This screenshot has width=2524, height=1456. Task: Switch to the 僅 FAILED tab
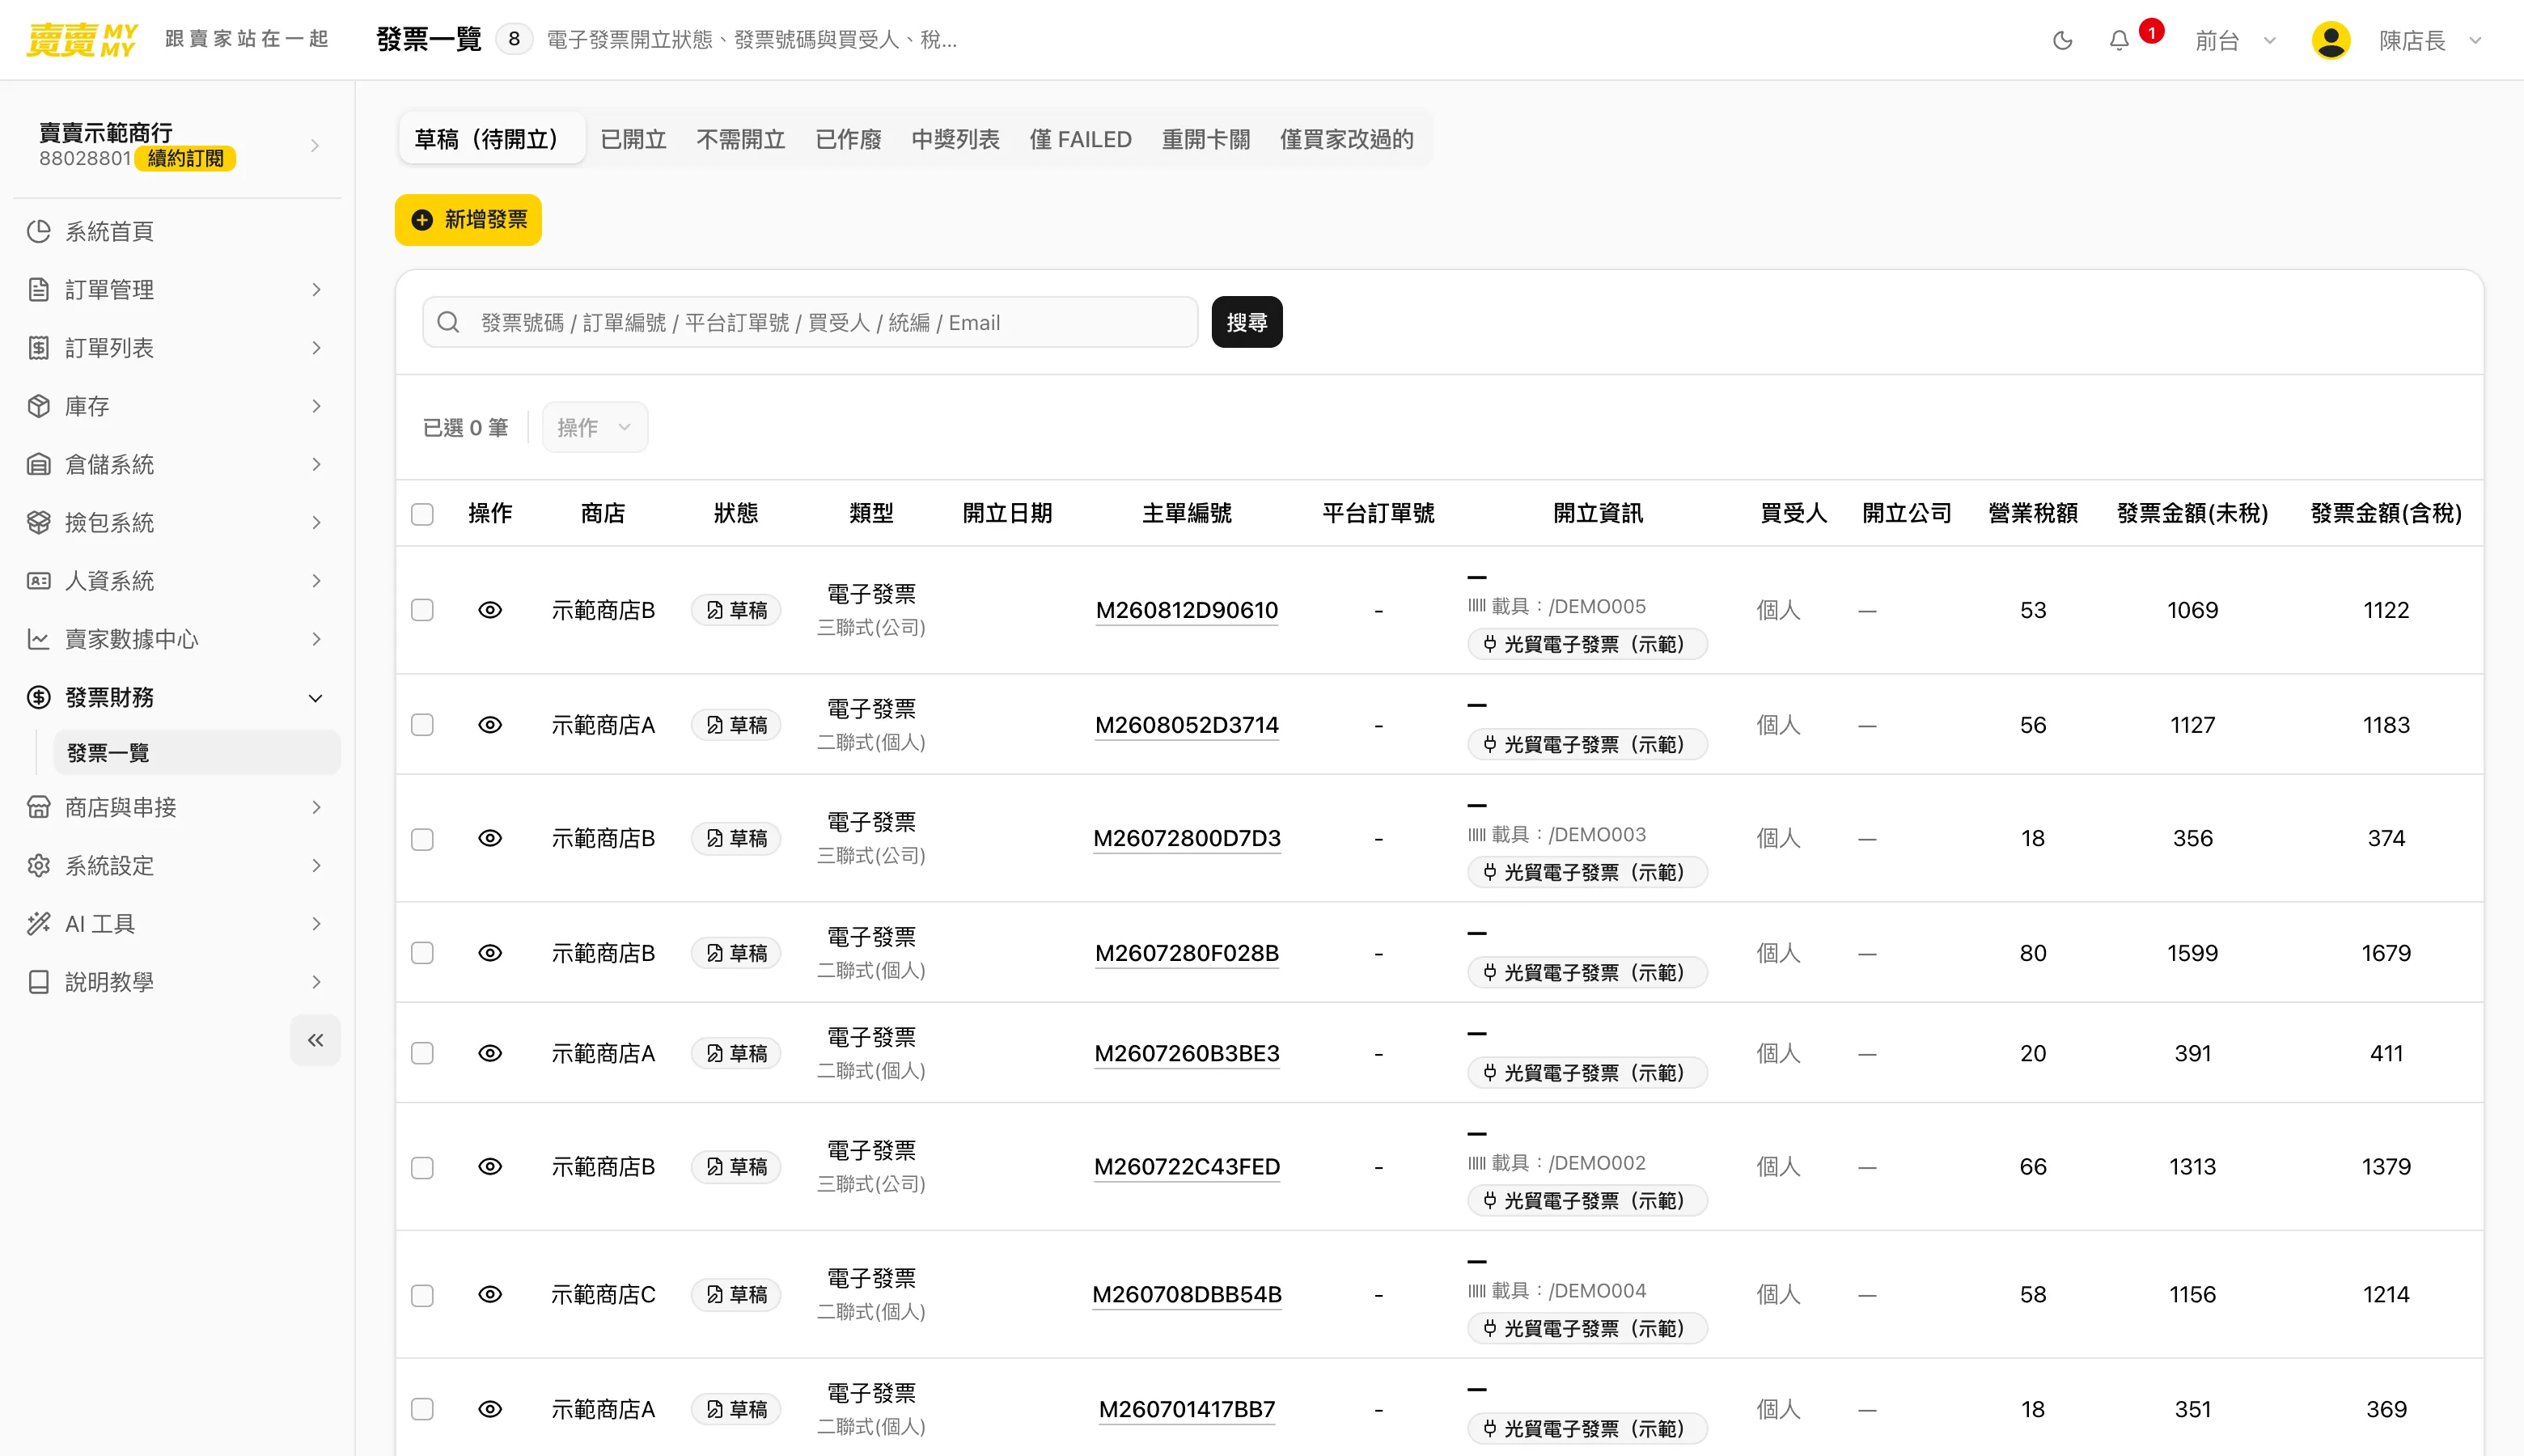[x=1080, y=139]
